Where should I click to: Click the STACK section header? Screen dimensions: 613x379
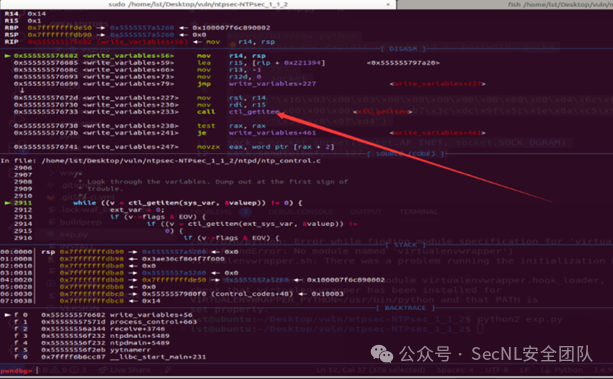tap(405, 245)
